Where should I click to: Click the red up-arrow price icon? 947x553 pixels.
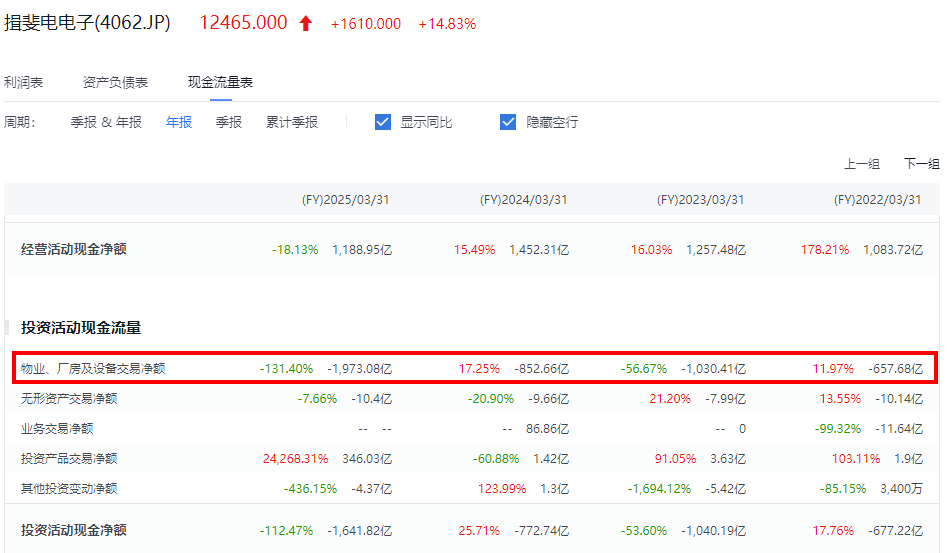(x=306, y=24)
